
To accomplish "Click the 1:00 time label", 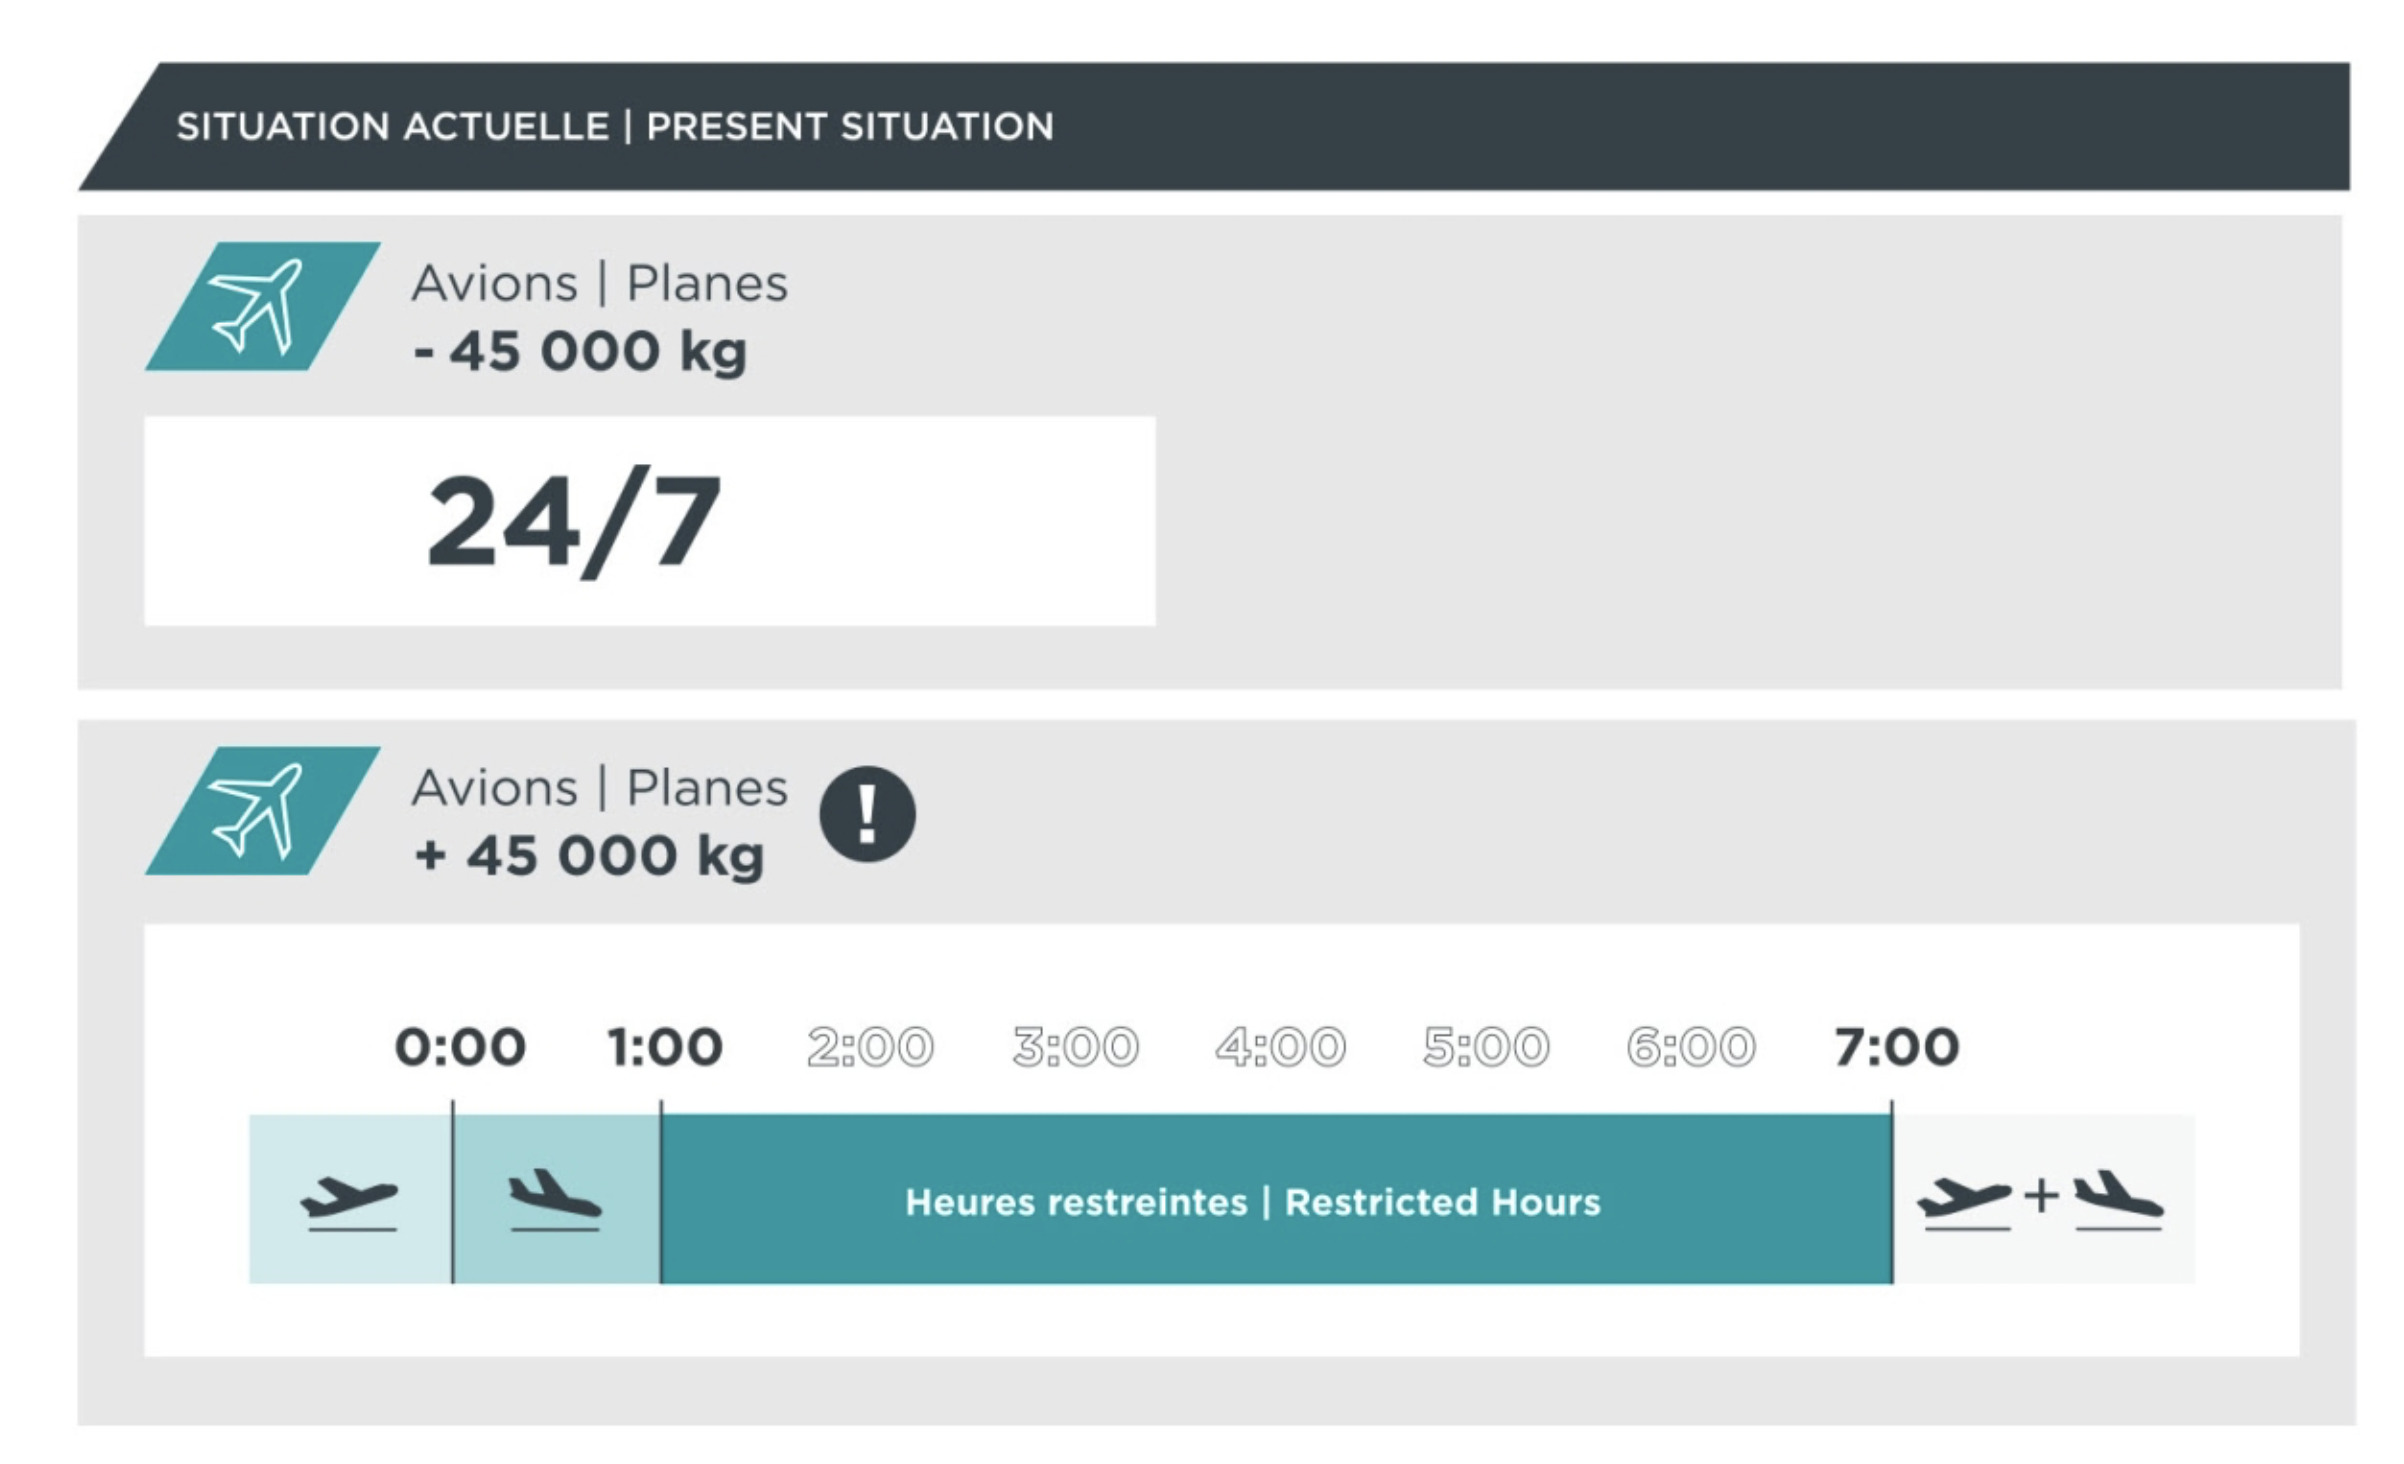I will 665,1047.
